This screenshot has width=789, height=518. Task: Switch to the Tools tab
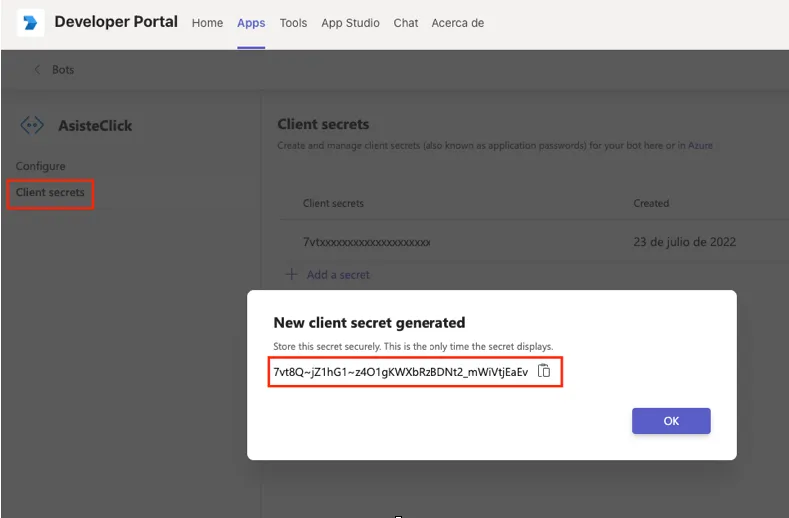tap(293, 23)
